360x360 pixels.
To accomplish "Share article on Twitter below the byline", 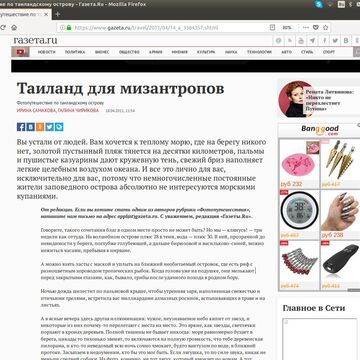I will (50, 127).
